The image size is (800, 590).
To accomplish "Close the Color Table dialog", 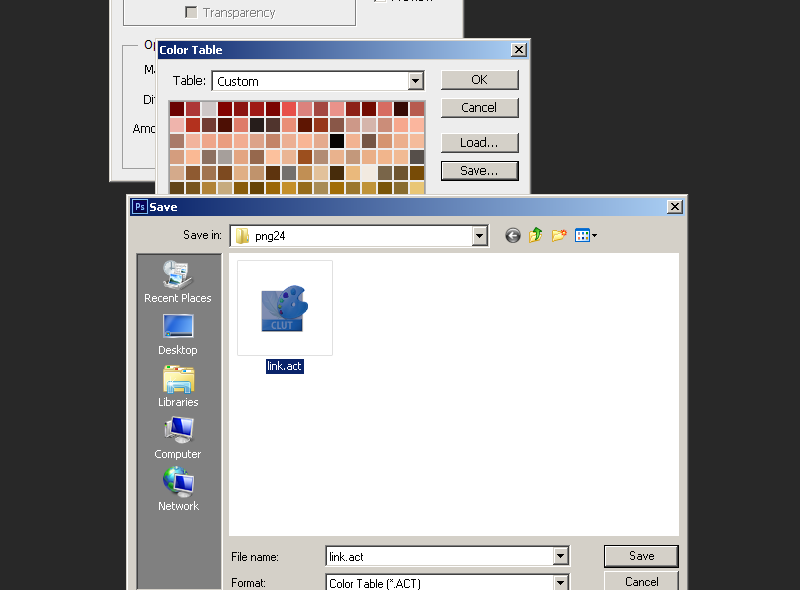I will coord(519,50).
